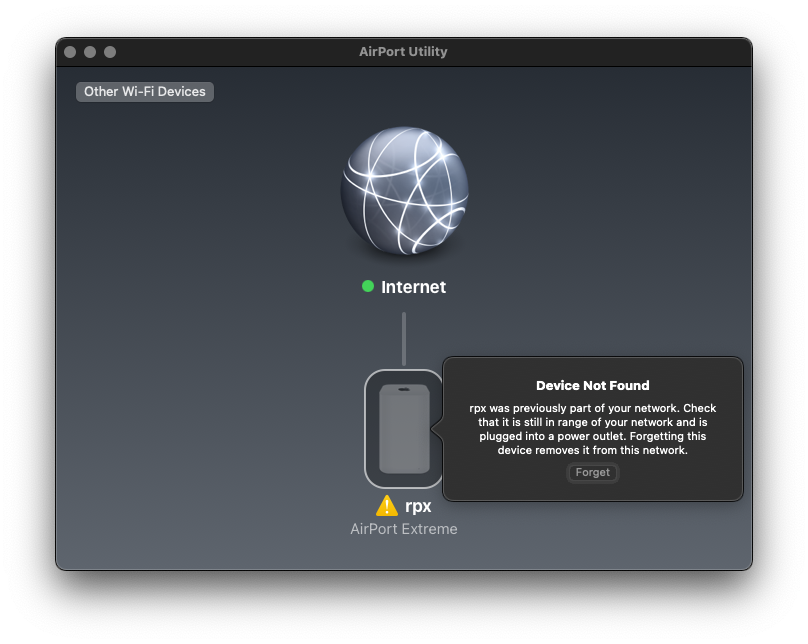Click the "rpx" device name label
The height and width of the screenshot is (644, 808).
pos(418,506)
